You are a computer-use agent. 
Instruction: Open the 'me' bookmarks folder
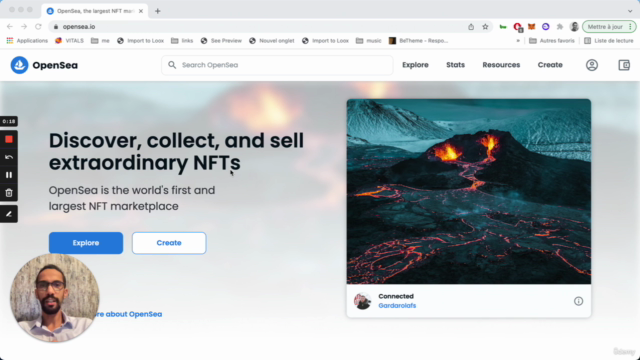(x=100, y=41)
